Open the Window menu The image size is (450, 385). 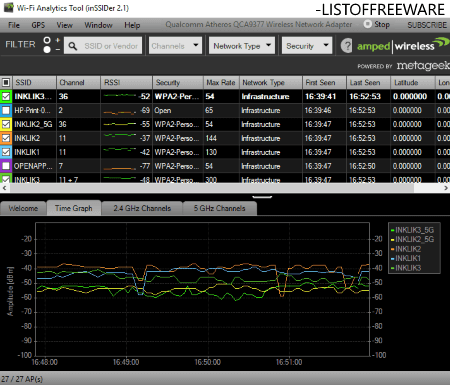pyautogui.click(x=98, y=25)
